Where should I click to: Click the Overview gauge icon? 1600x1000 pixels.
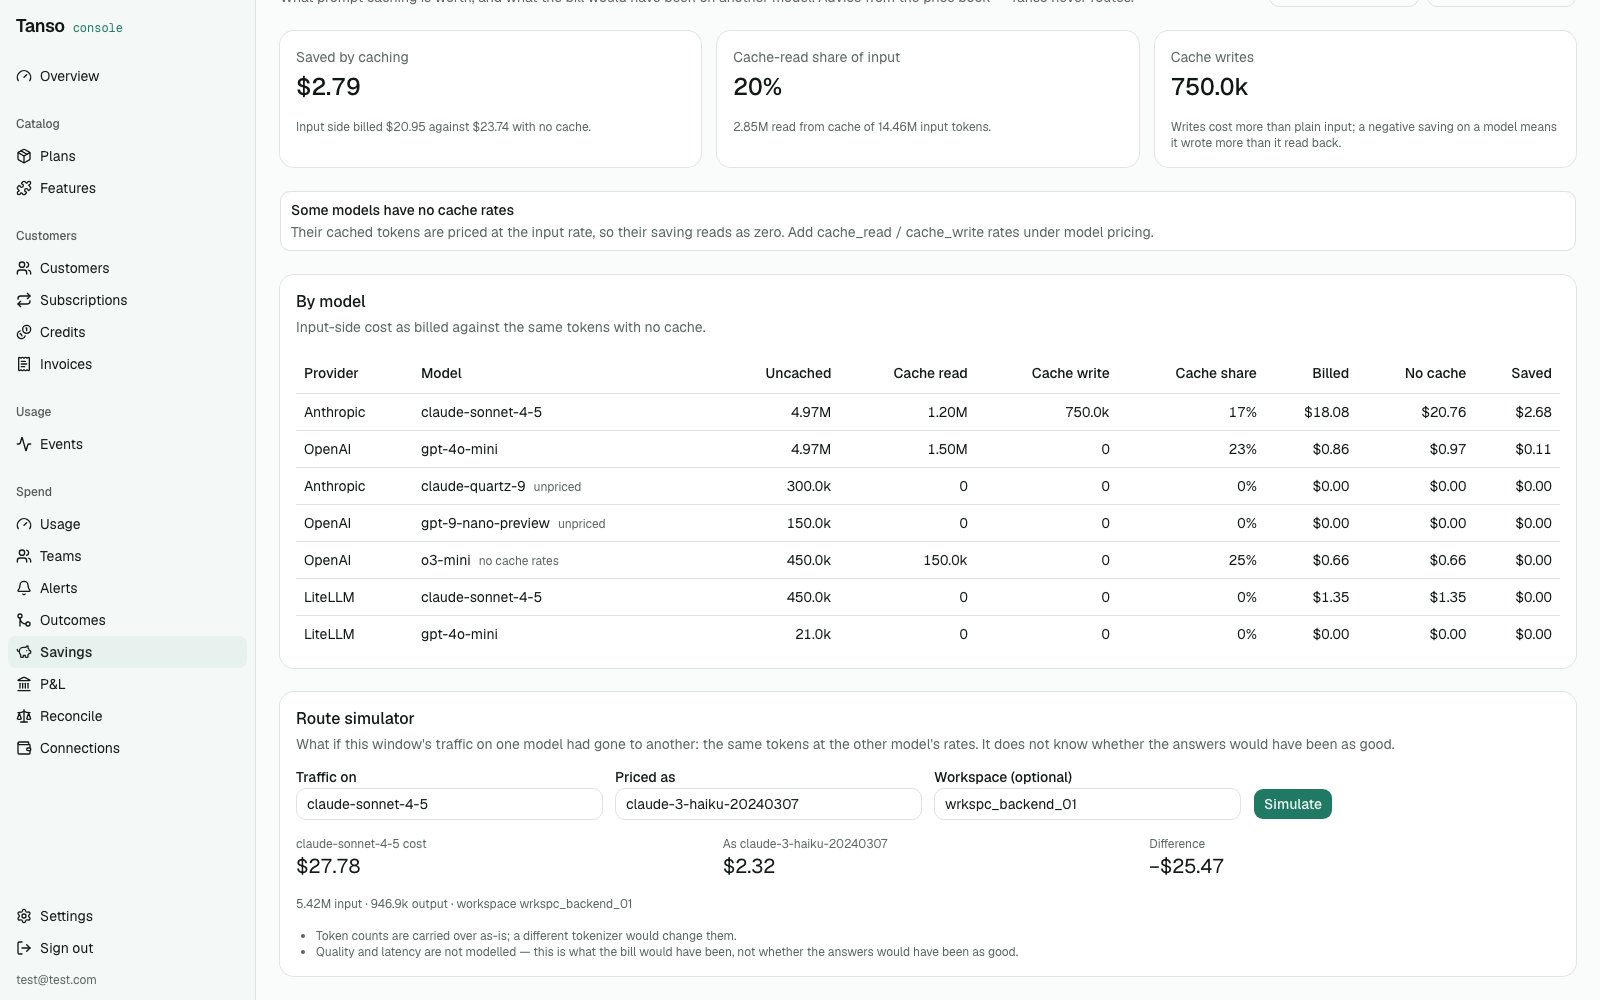(24, 76)
